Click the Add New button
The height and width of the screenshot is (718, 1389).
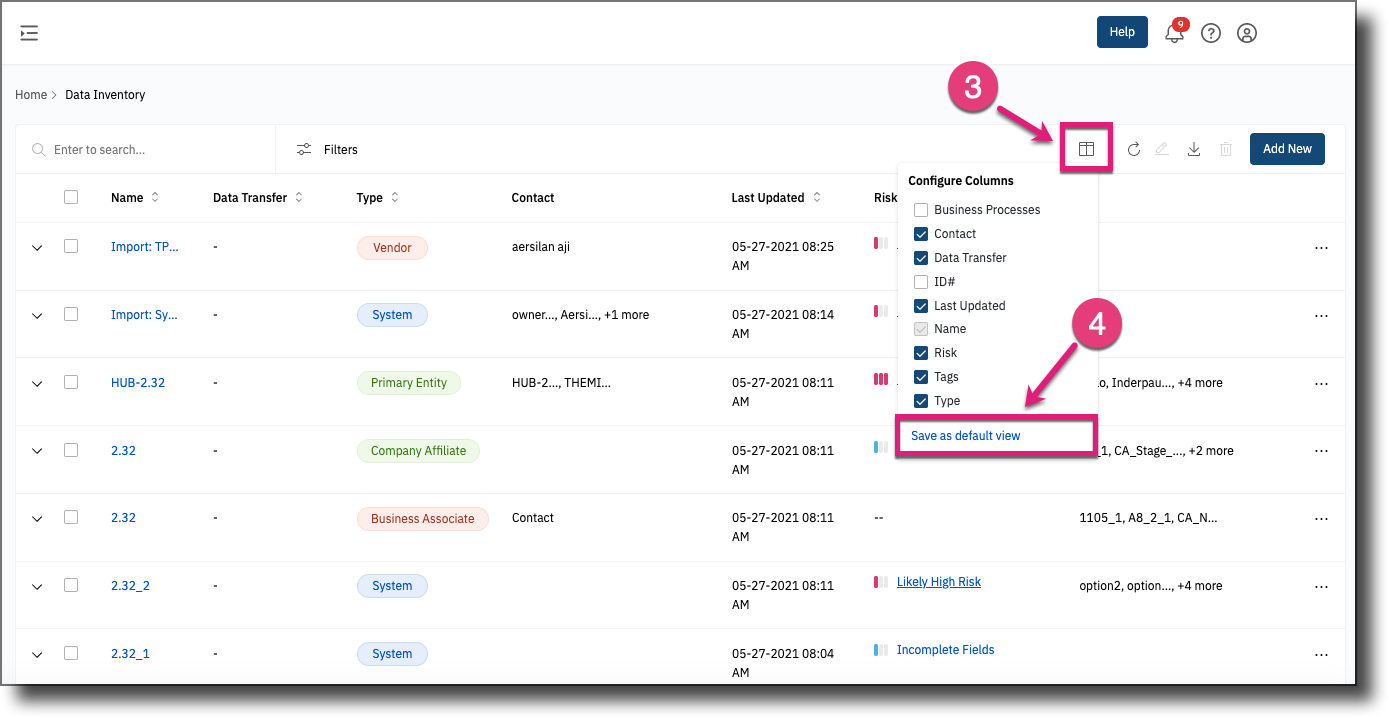pos(1287,148)
